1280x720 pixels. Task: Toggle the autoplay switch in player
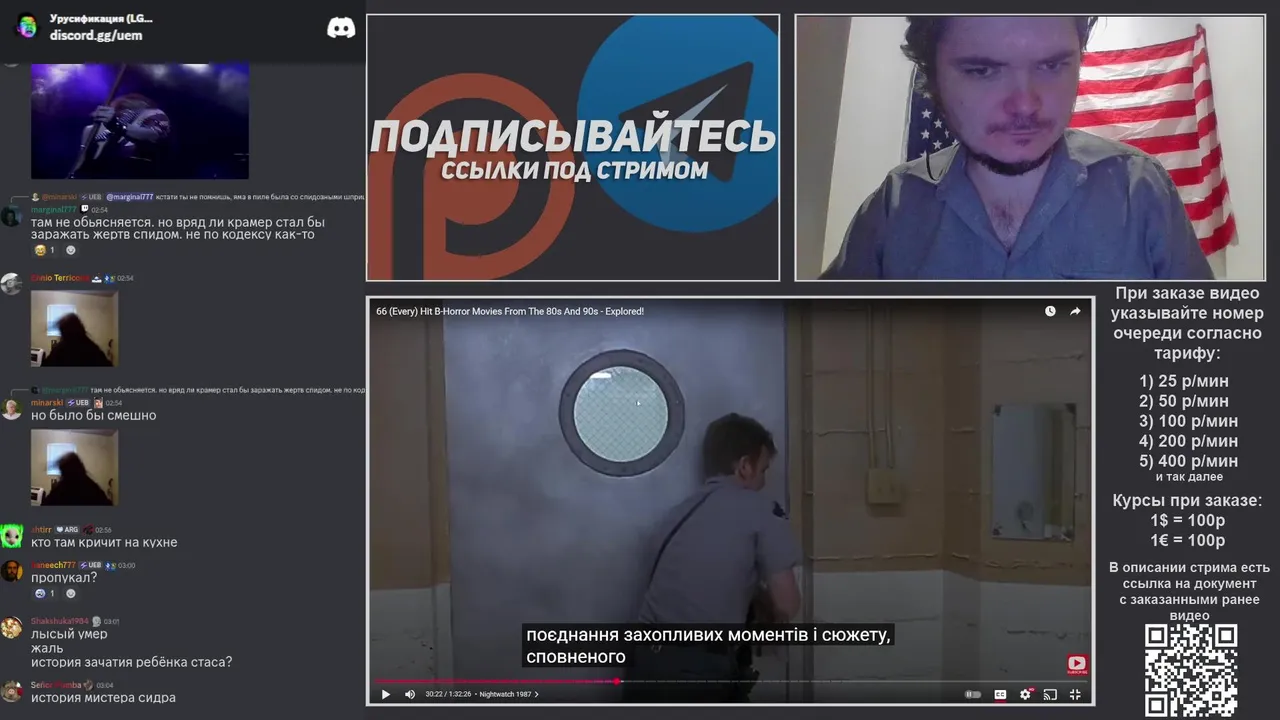point(972,694)
